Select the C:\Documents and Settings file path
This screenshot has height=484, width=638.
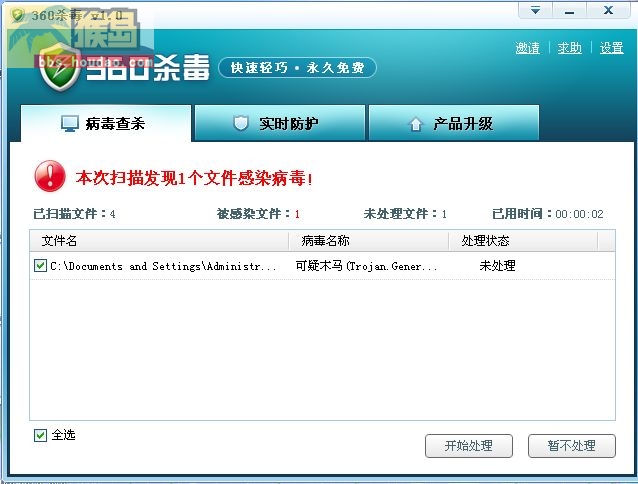163,266
